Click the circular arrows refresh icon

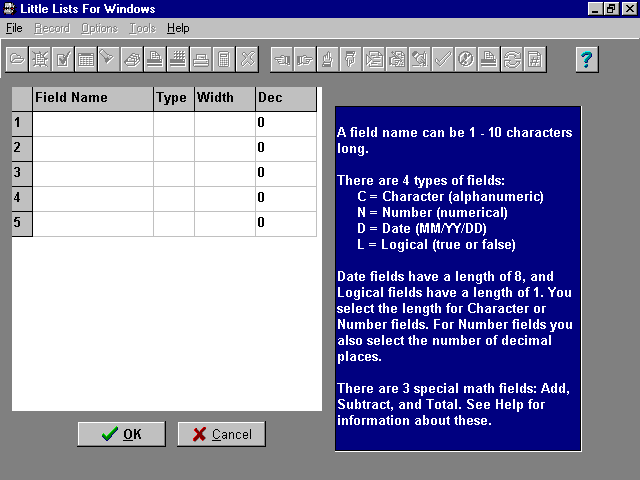click(x=512, y=59)
